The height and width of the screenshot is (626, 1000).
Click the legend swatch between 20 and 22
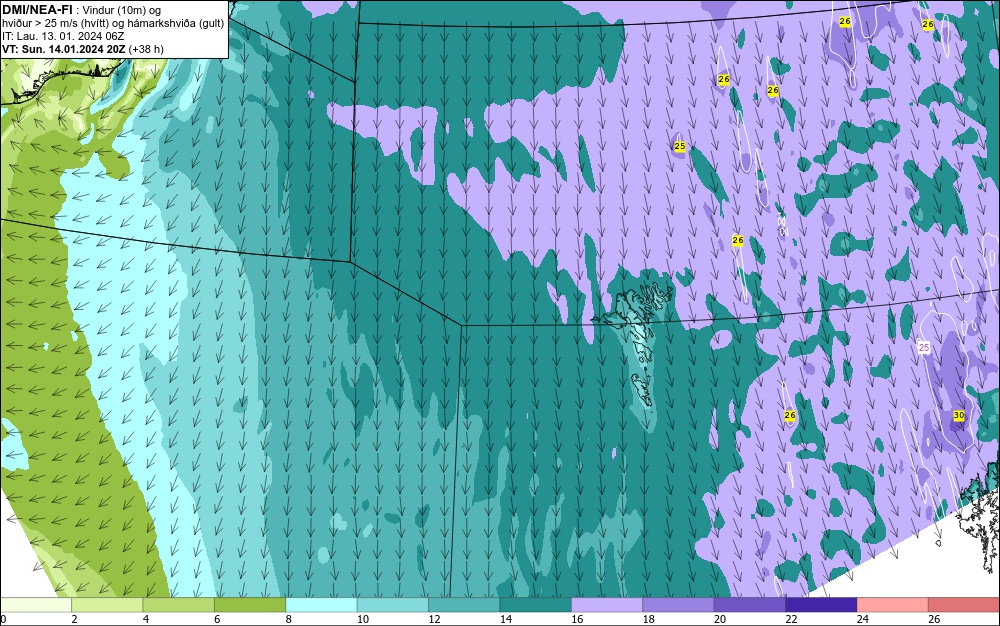coord(750,605)
